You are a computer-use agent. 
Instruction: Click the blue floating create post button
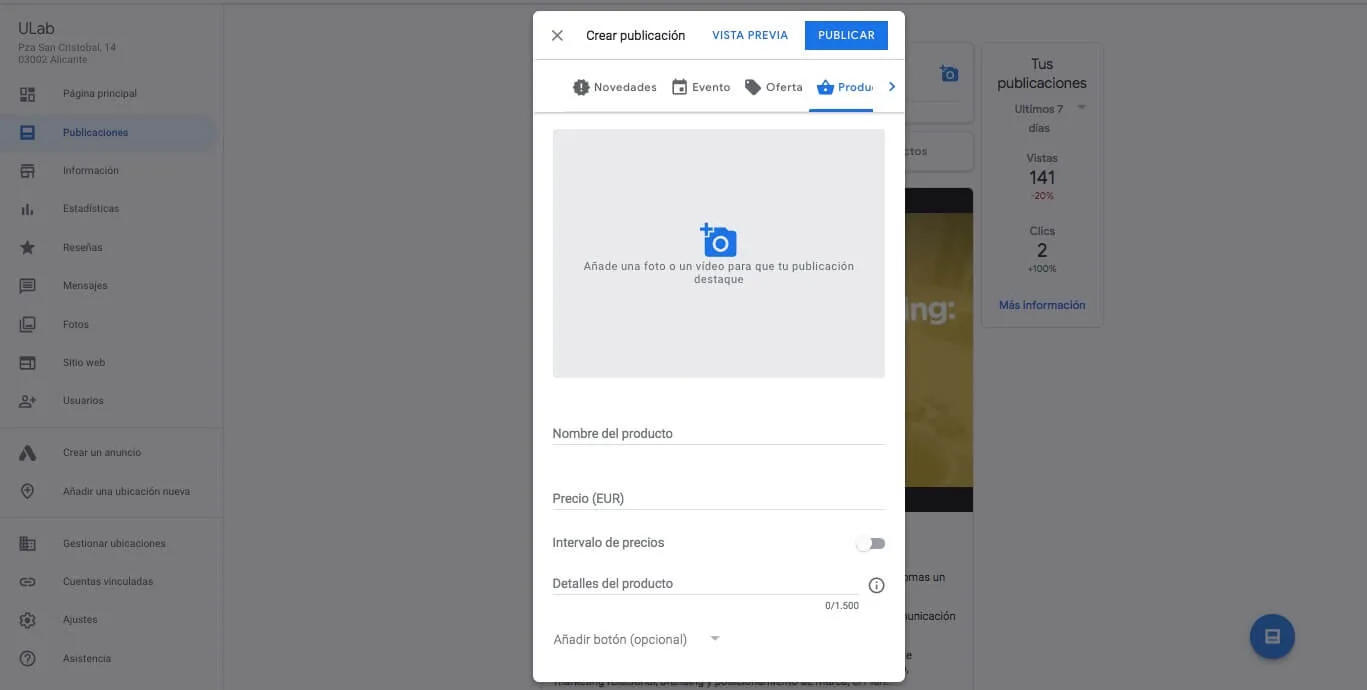(x=1272, y=636)
